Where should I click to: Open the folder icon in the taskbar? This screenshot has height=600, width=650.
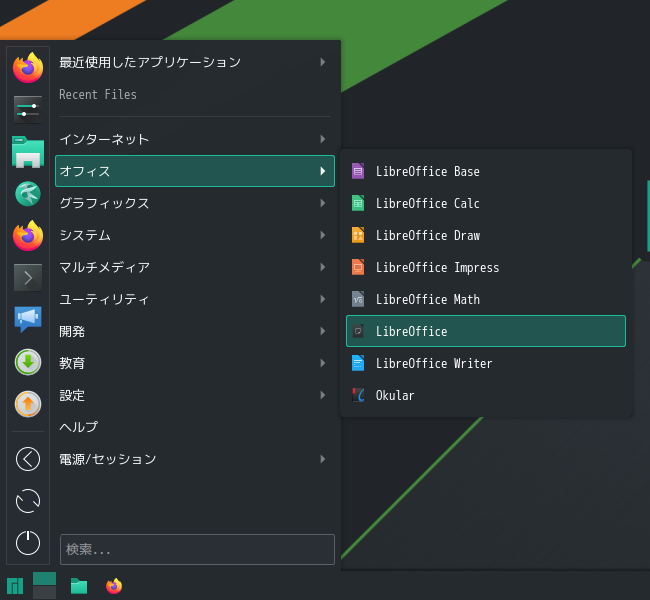pyautogui.click(x=79, y=586)
